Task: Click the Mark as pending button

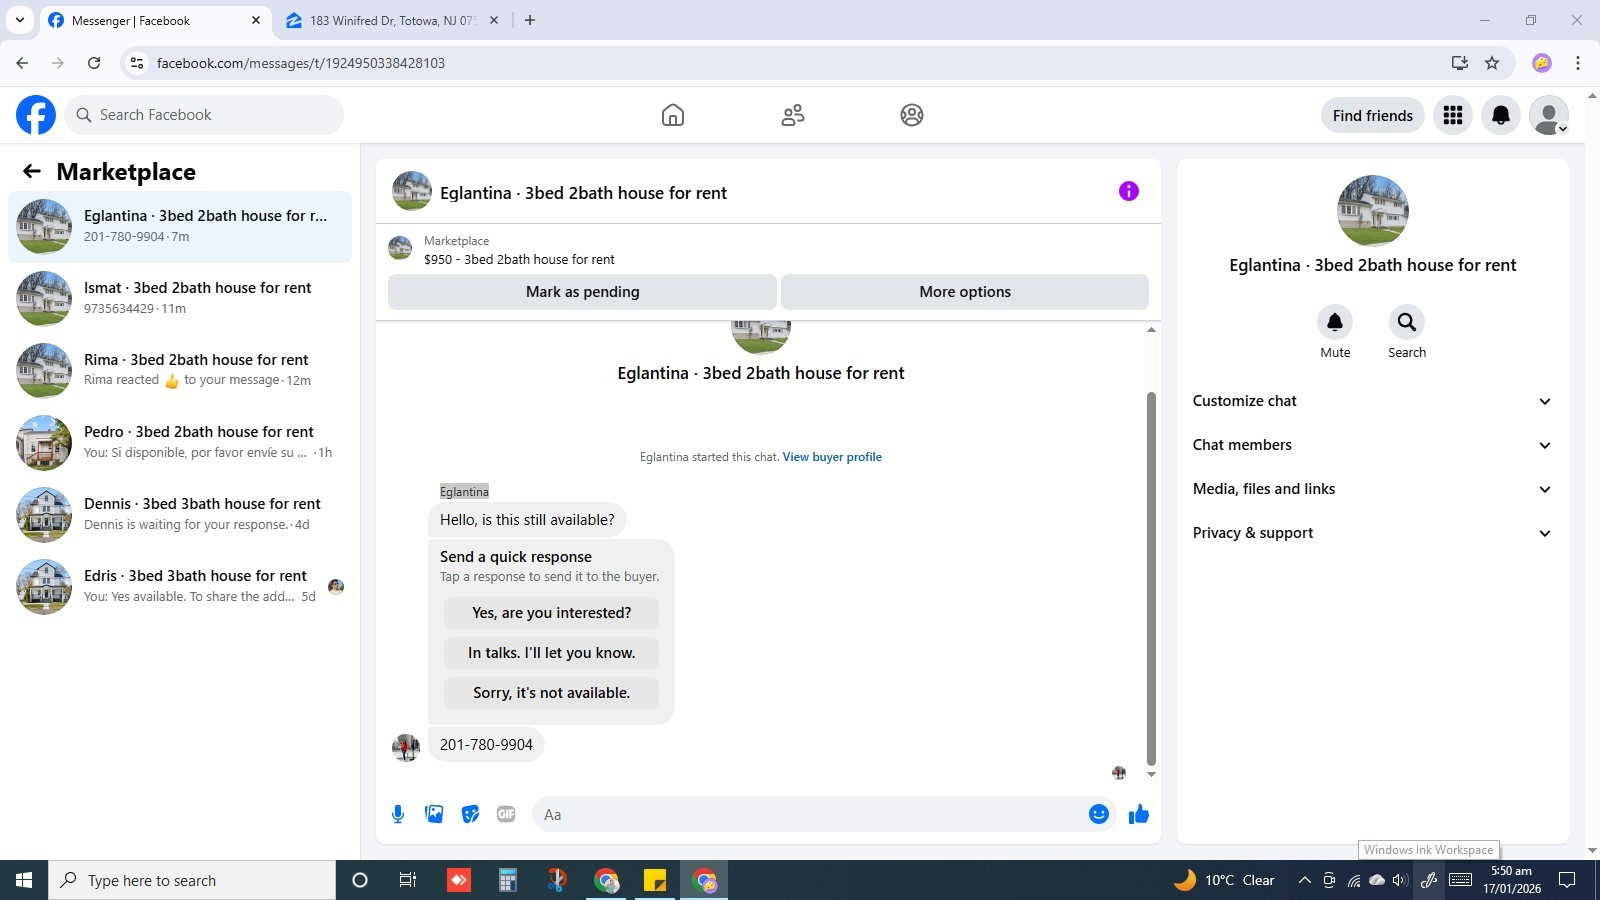Action: click(x=582, y=292)
